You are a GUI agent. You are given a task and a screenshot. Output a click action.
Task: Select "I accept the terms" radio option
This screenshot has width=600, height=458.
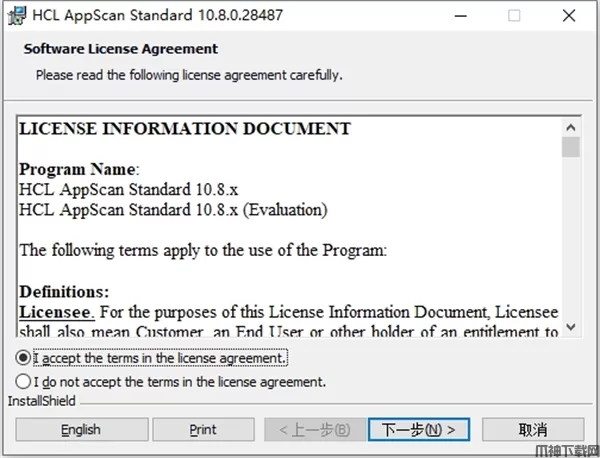24,357
